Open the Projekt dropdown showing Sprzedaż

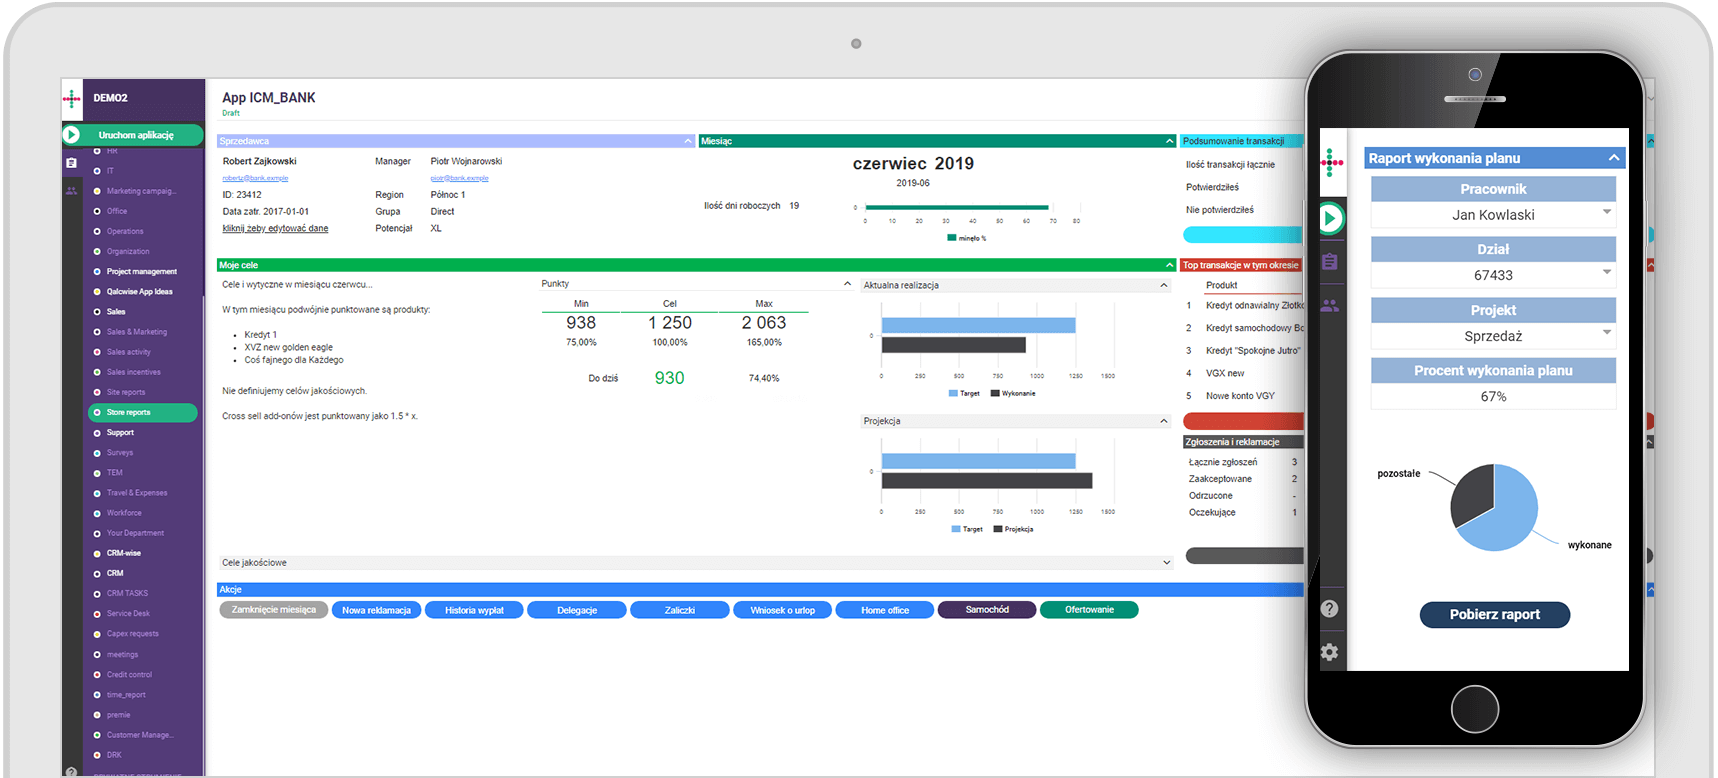point(1493,336)
